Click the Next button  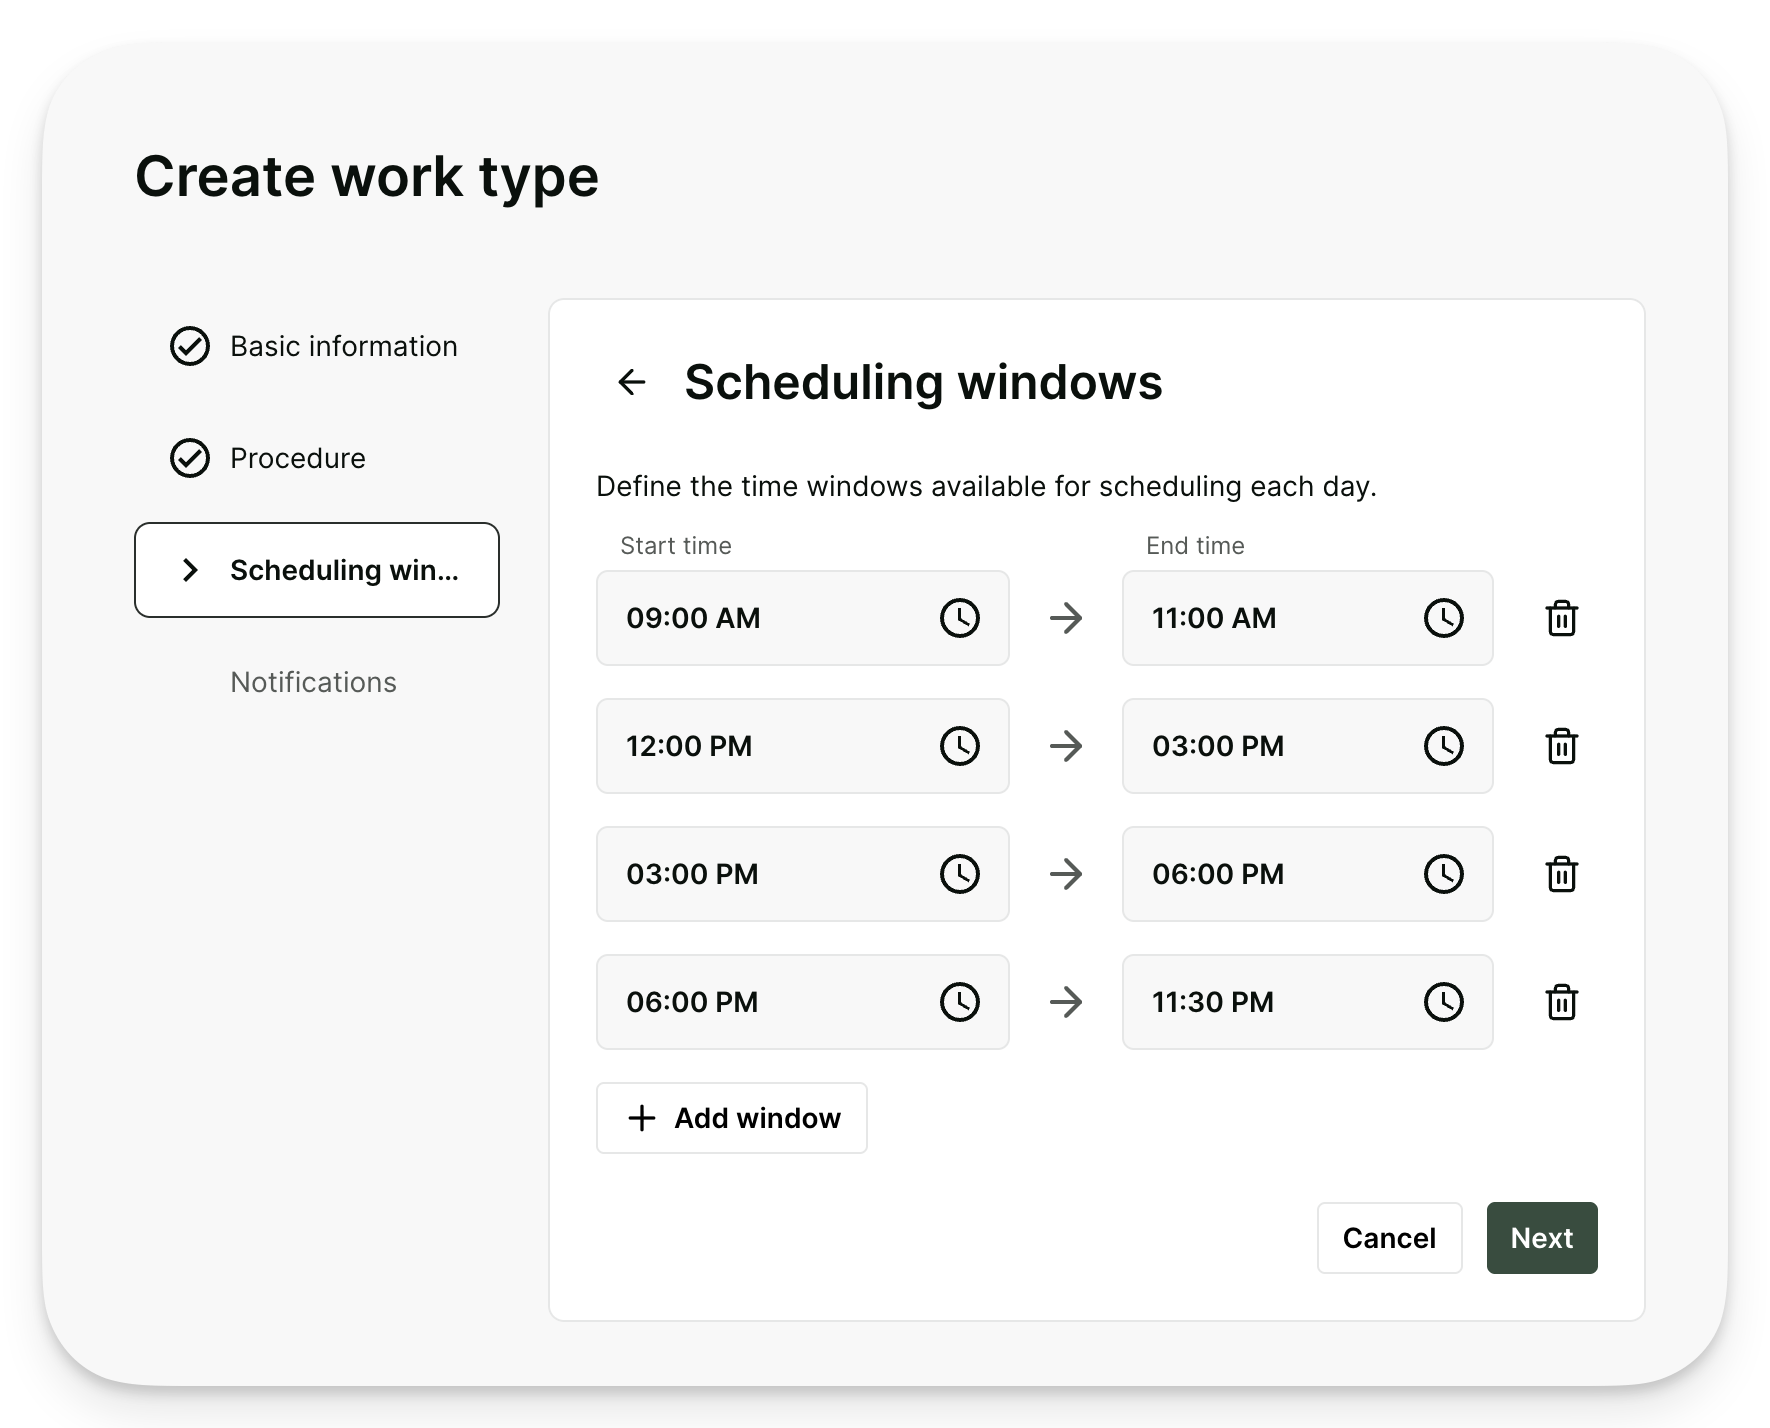tap(1542, 1238)
